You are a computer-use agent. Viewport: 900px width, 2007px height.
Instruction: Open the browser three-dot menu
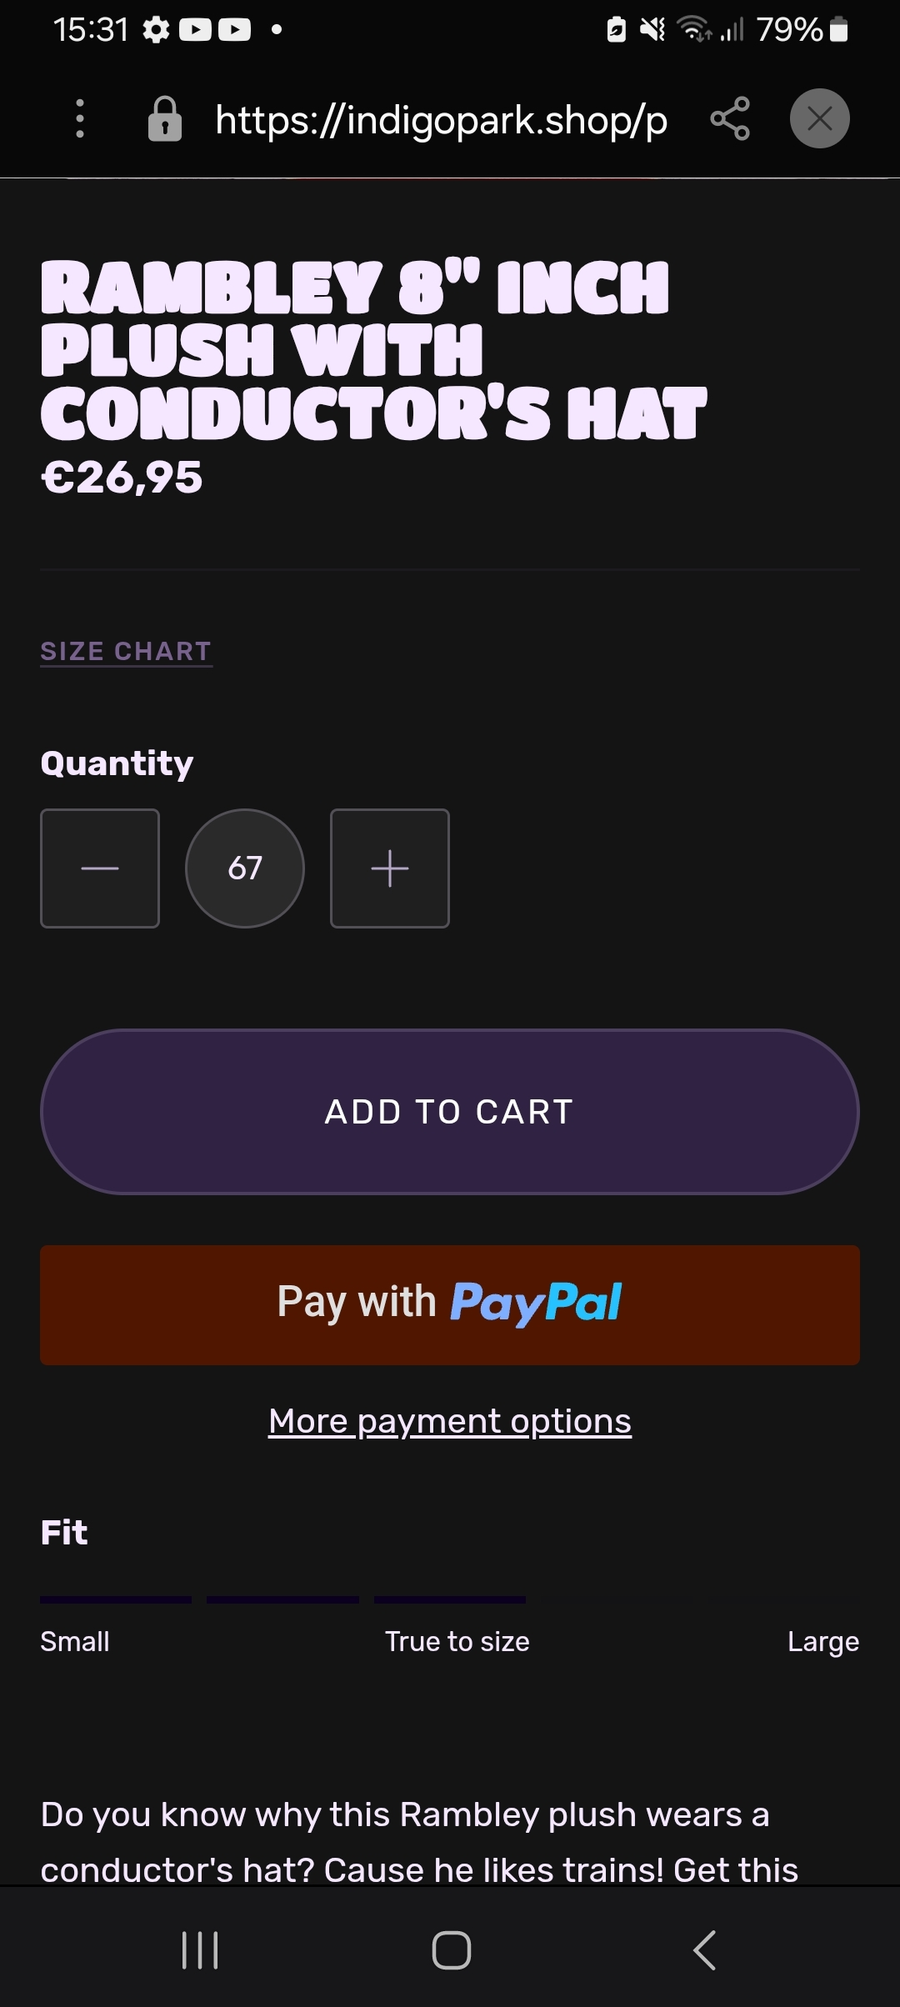[80, 119]
